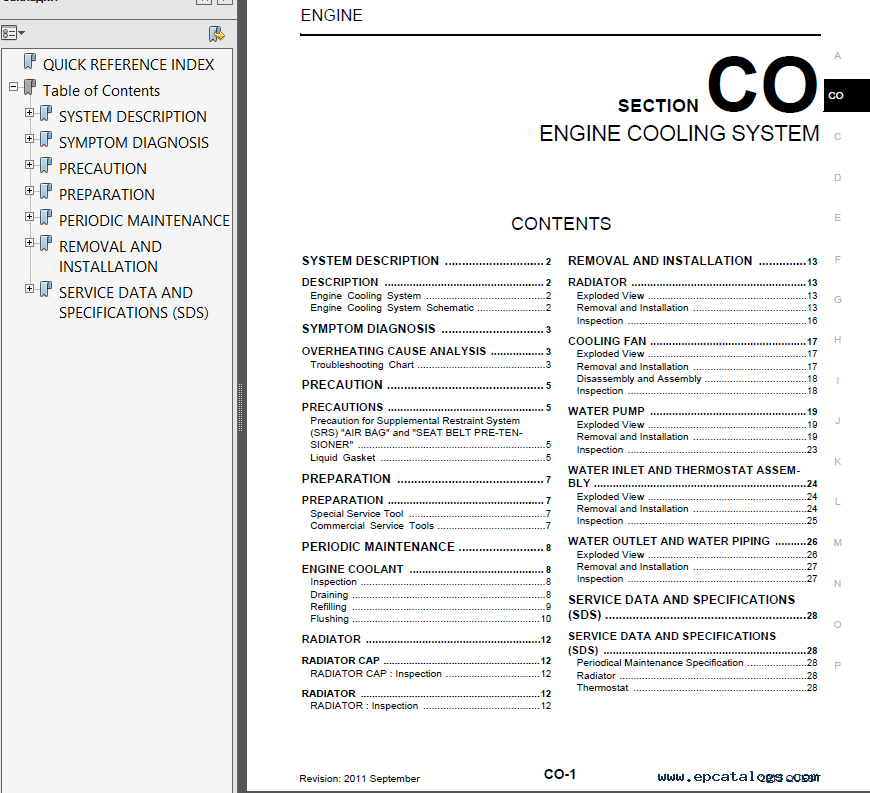Expand SERVICE DATA AND SPECIFICATIONS bookmark
Image resolution: width=870 pixels, height=793 pixels.
[x=29, y=289]
